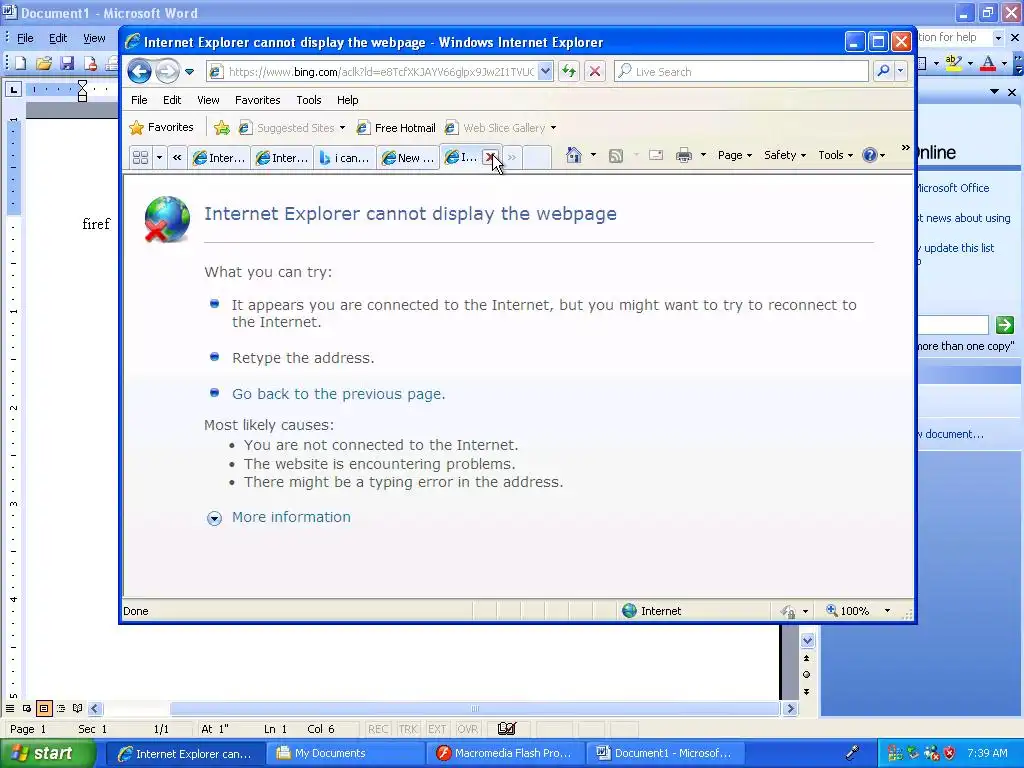Click the Quick Tabs icon

tap(140, 157)
